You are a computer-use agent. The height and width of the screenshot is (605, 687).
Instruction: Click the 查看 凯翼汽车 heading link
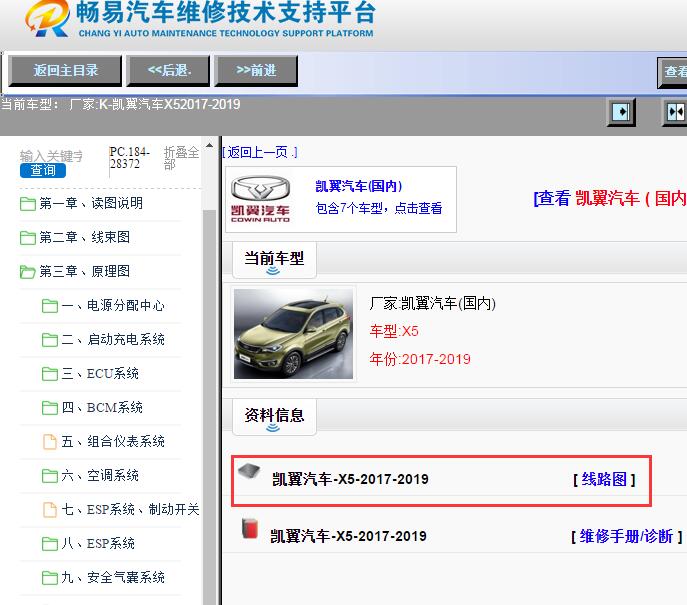pyautogui.click(x=610, y=198)
